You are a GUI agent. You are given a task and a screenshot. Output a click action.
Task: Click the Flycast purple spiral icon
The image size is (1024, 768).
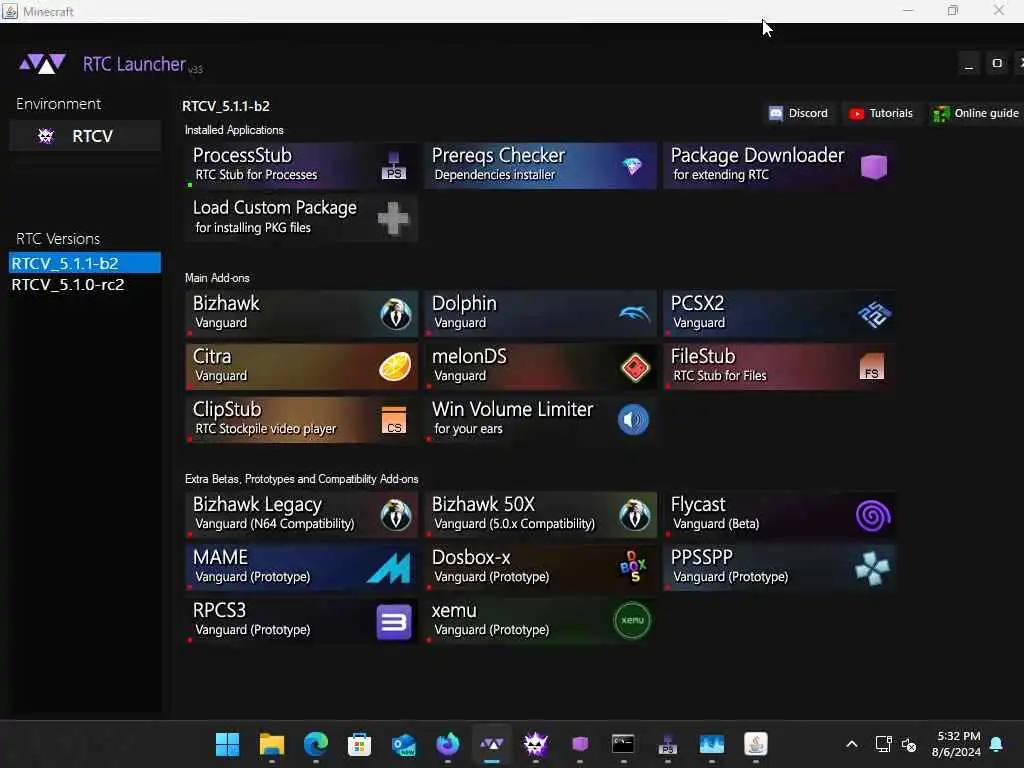[x=873, y=516]
